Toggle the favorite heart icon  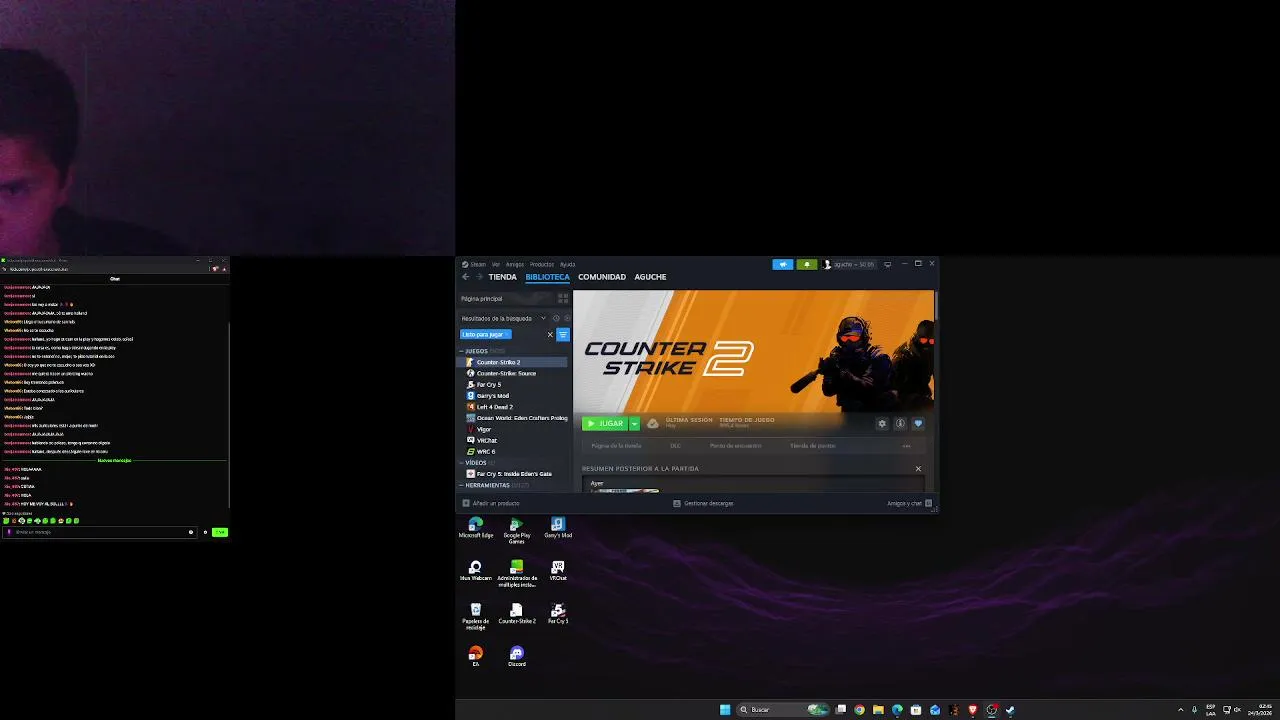pyautogui.click(x=918, y=423)
